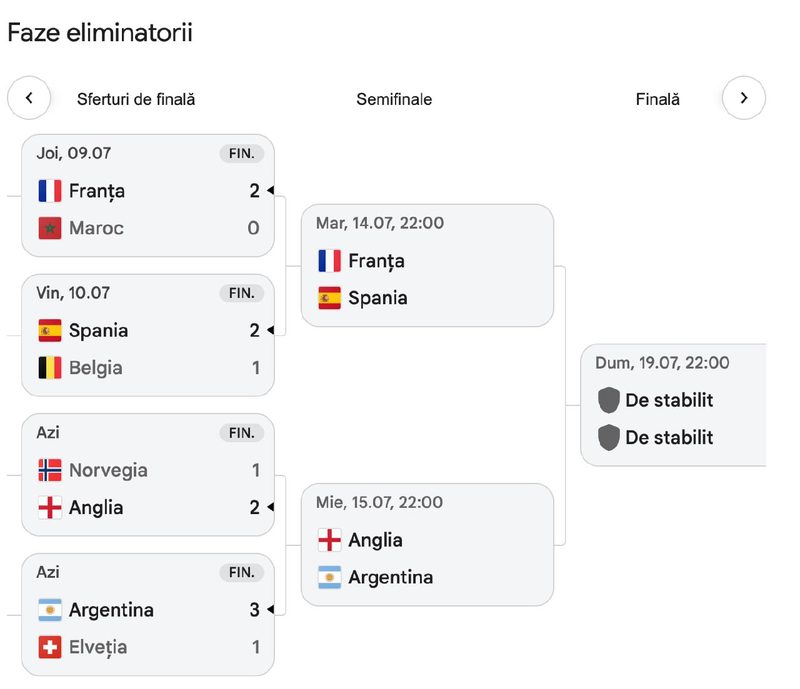800x689 pixels.
Task: Open the final match card dated 19.07
Action: coord(673,405)
